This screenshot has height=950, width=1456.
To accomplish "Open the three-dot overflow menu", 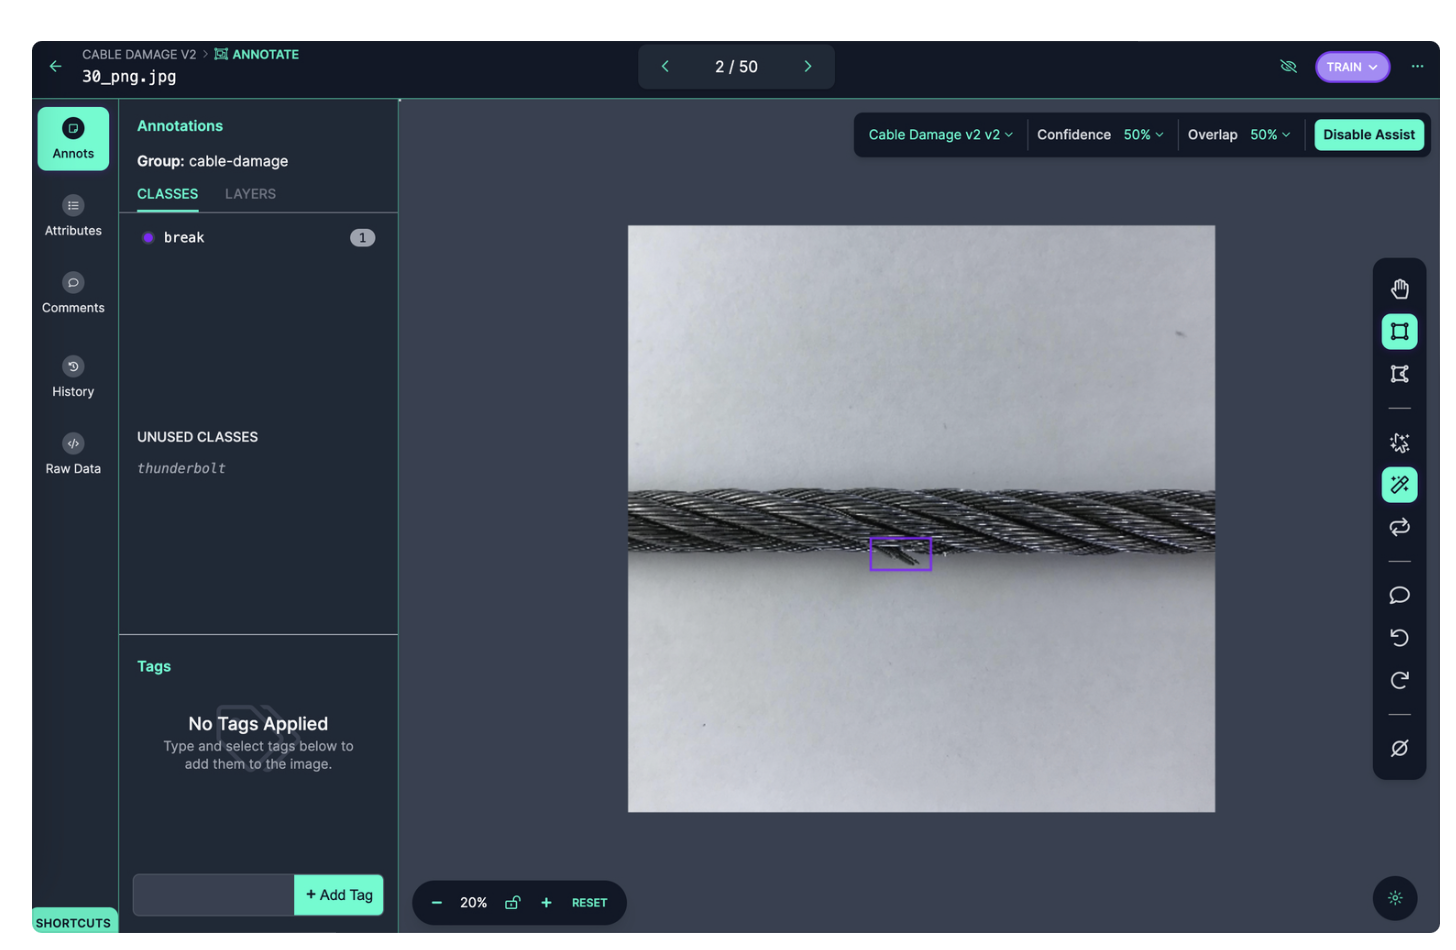I will pos(1417,66).
